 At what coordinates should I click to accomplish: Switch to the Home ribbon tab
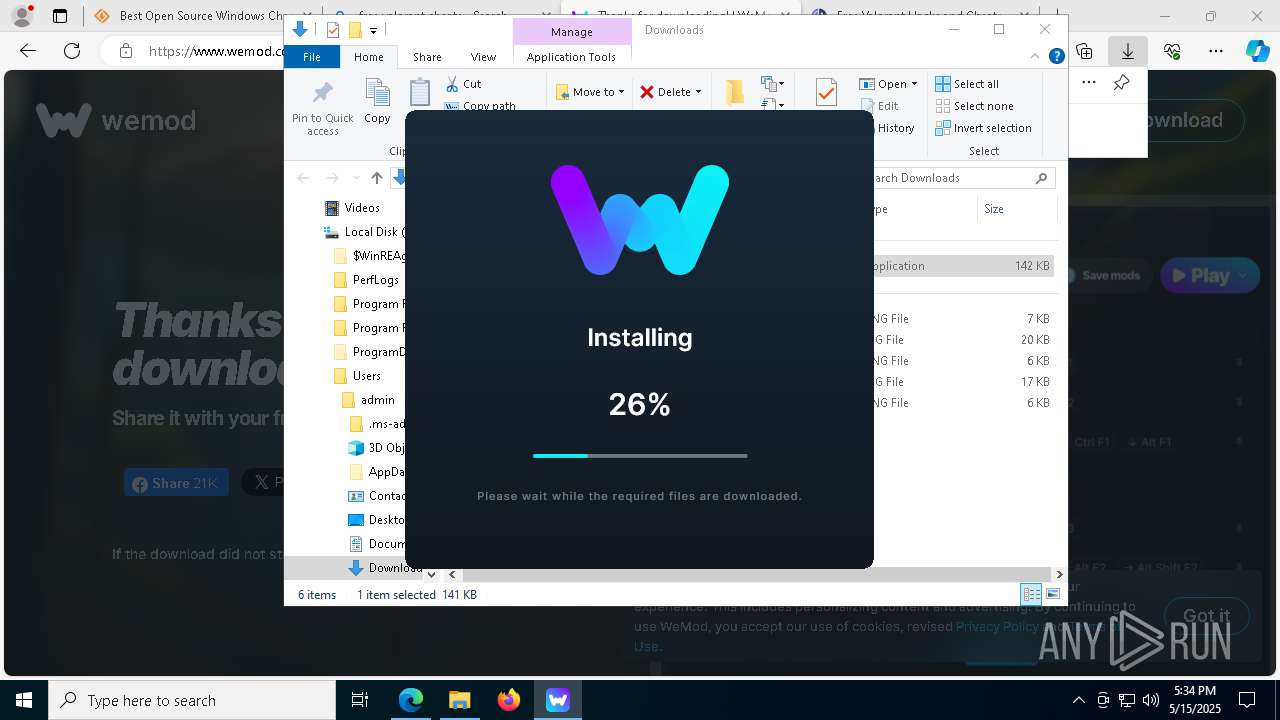(x=368, y=57)
